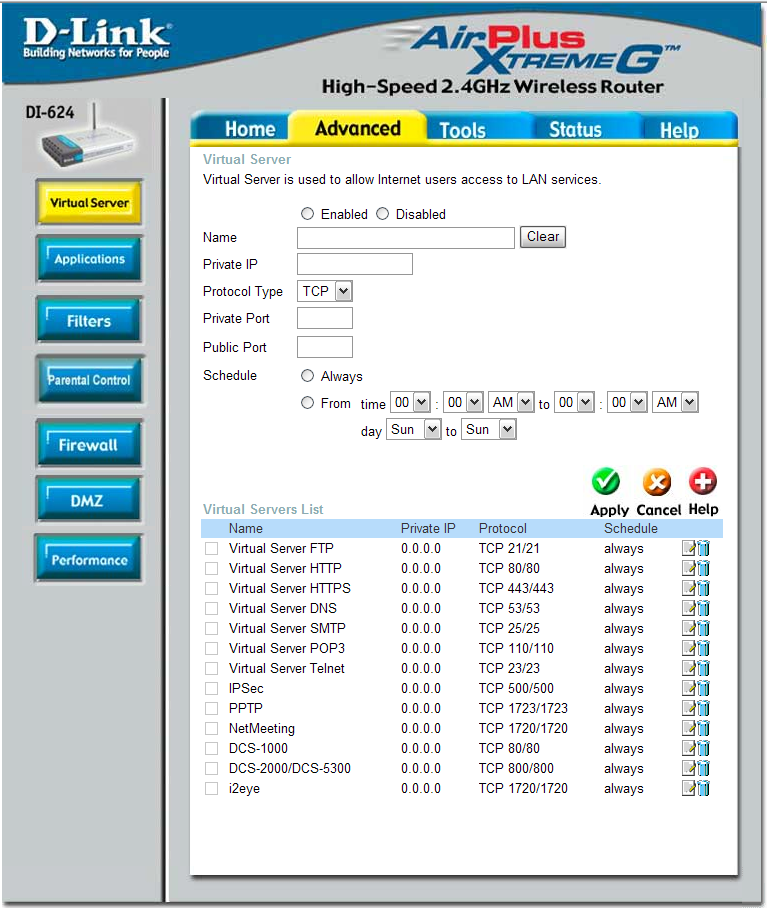Open the Protocol Type TCP dropdown
The image size is (767, 908).
(x=325, y=291)
